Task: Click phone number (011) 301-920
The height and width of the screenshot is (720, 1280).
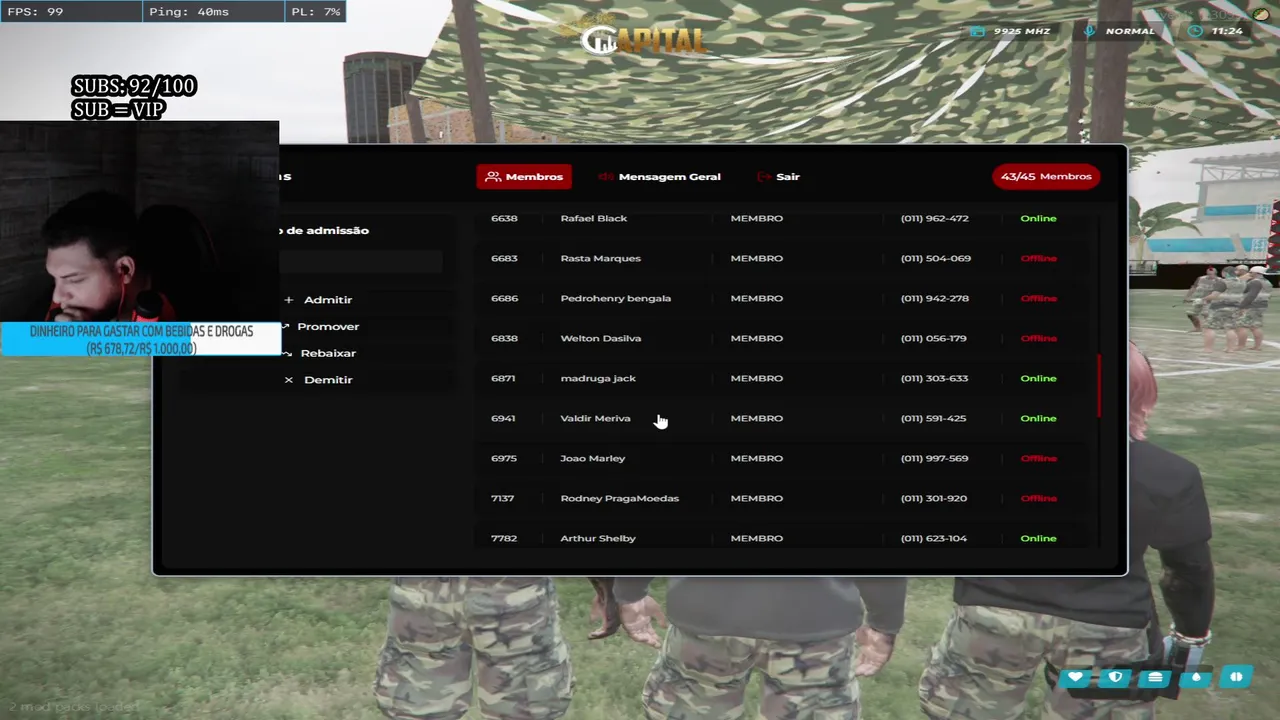Action: 933,498
